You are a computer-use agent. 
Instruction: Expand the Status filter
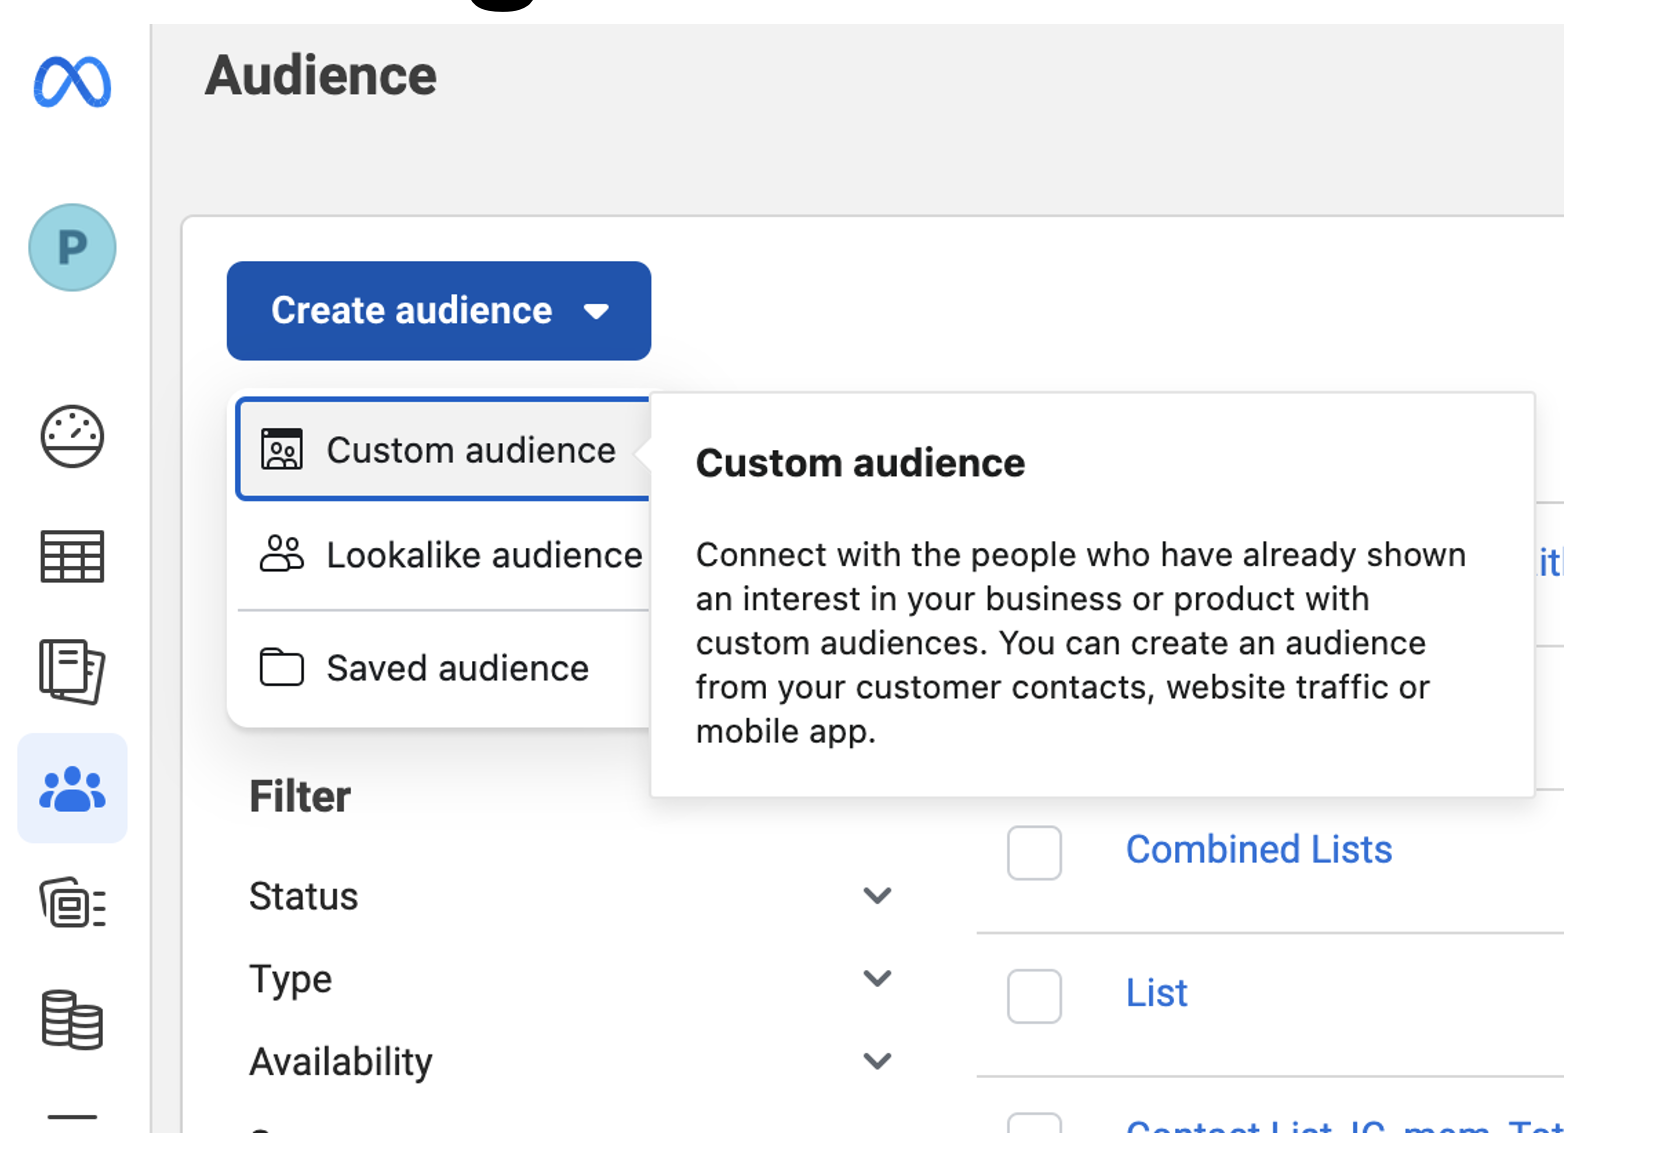(x=876, y=896)
